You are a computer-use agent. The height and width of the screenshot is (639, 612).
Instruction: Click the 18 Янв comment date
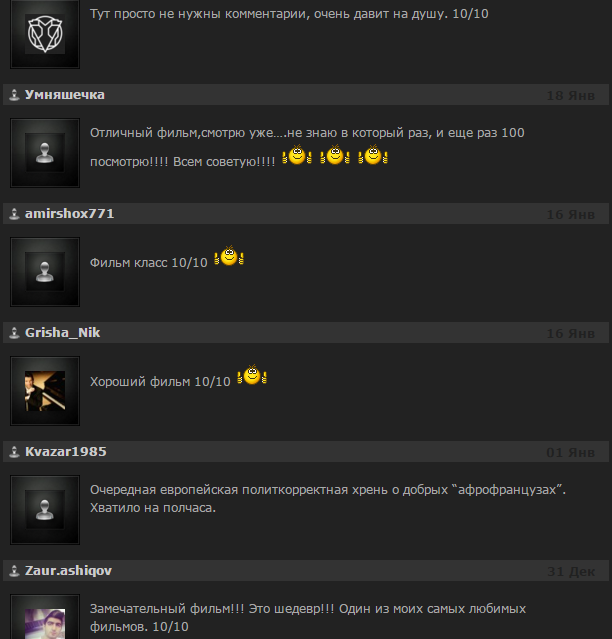coord(570,95)
